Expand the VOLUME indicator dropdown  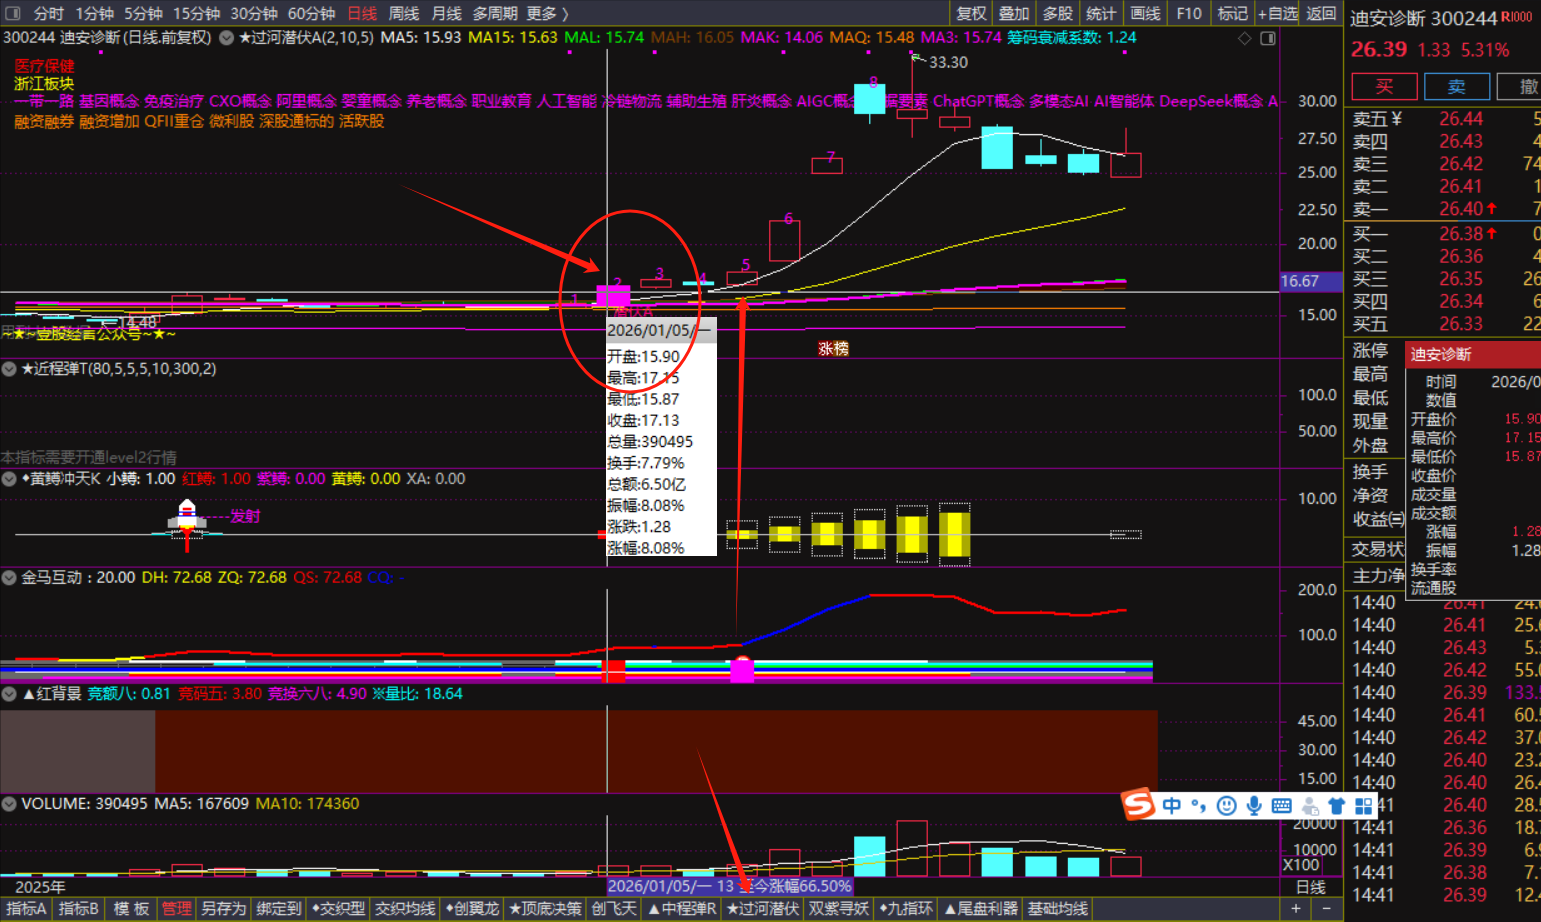click(9, 804)
